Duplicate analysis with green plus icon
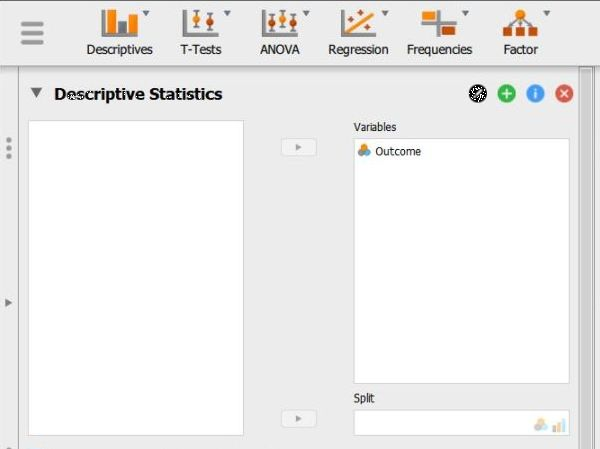This screenshot has height=449, width=600. (x=506, y=93)
